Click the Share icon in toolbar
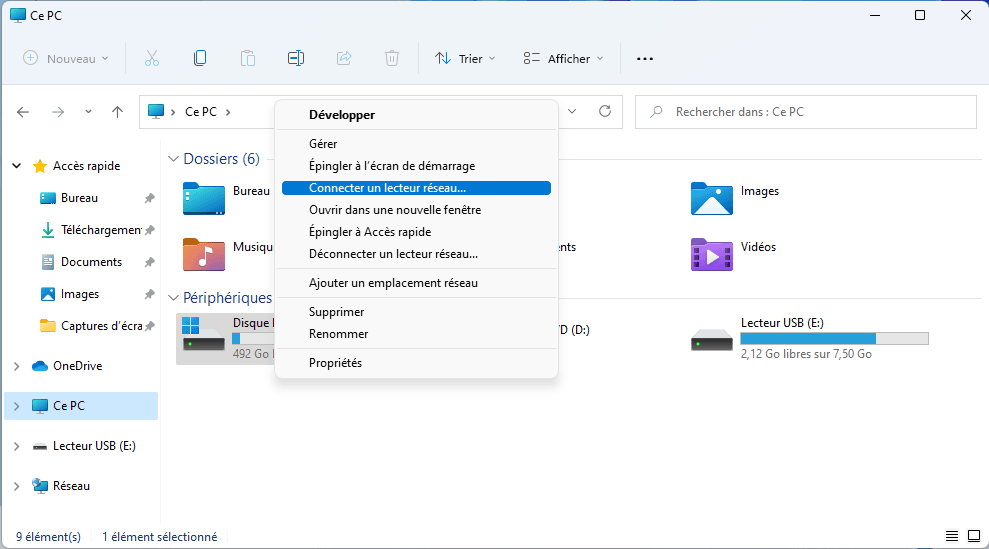The width and height of the screenshot is (989, 549). tap(345, 58)
